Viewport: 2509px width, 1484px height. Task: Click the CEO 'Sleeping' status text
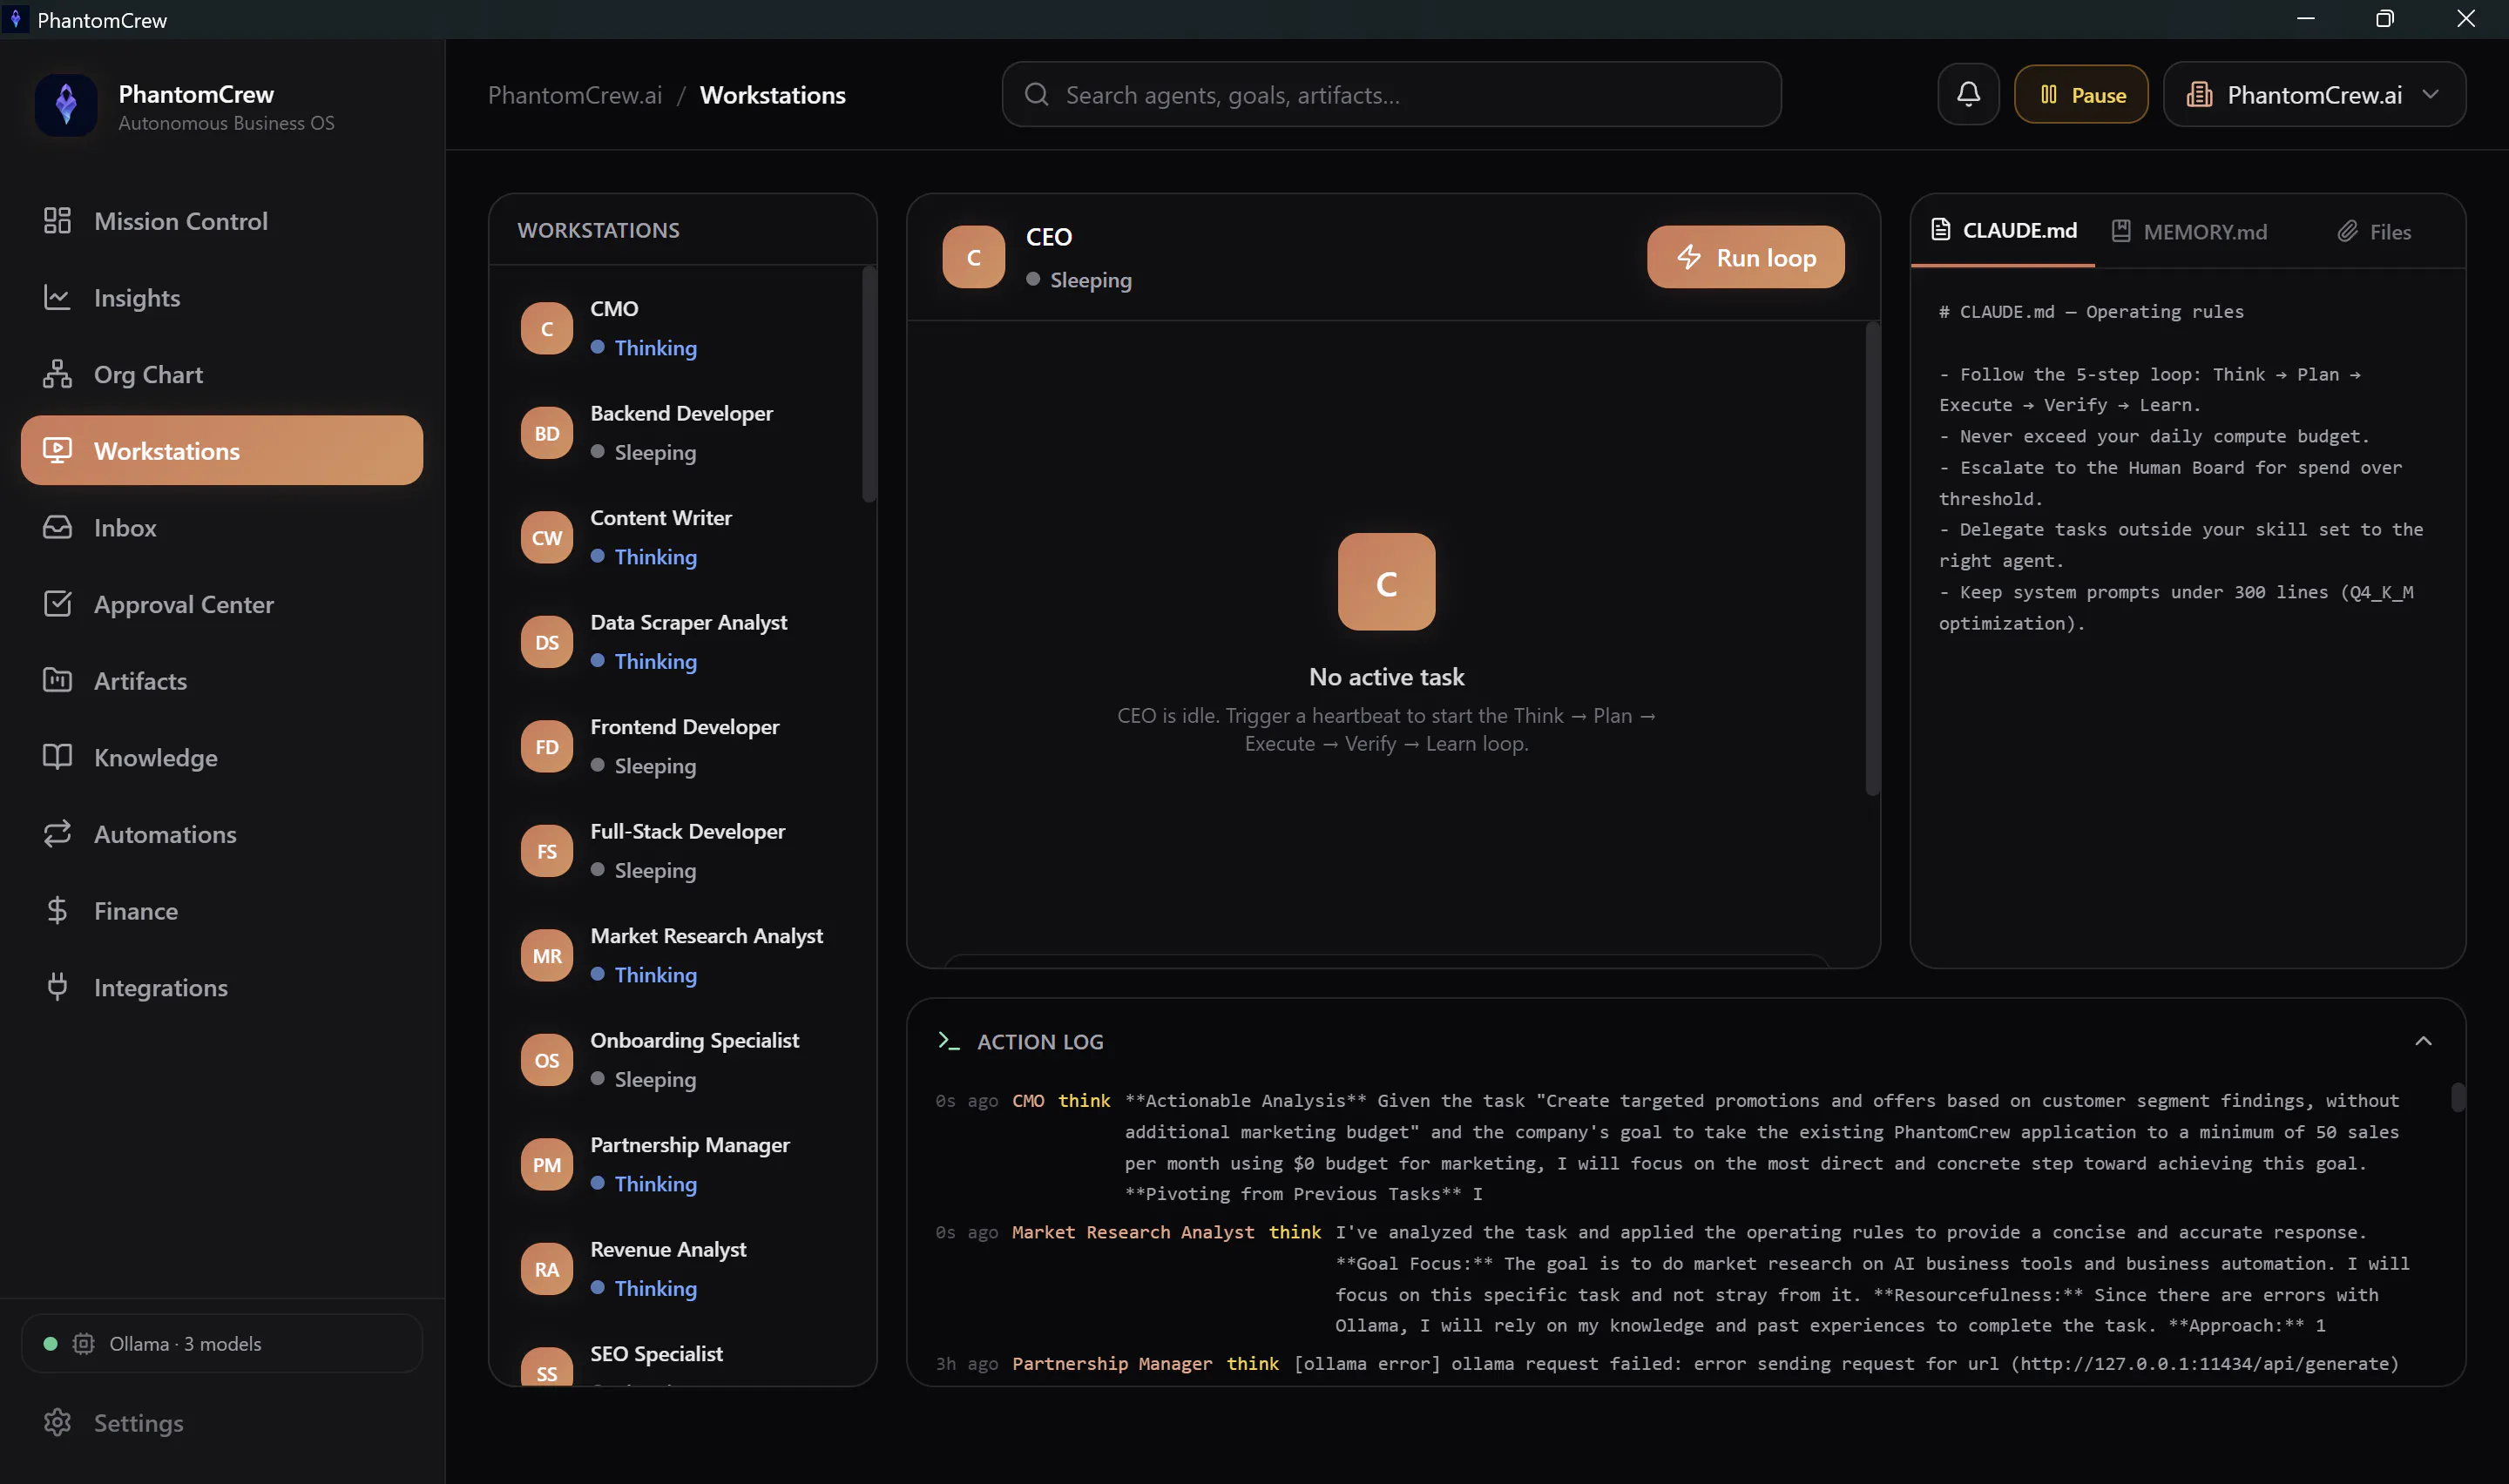pyautogui.click(x=1090, y=280)
